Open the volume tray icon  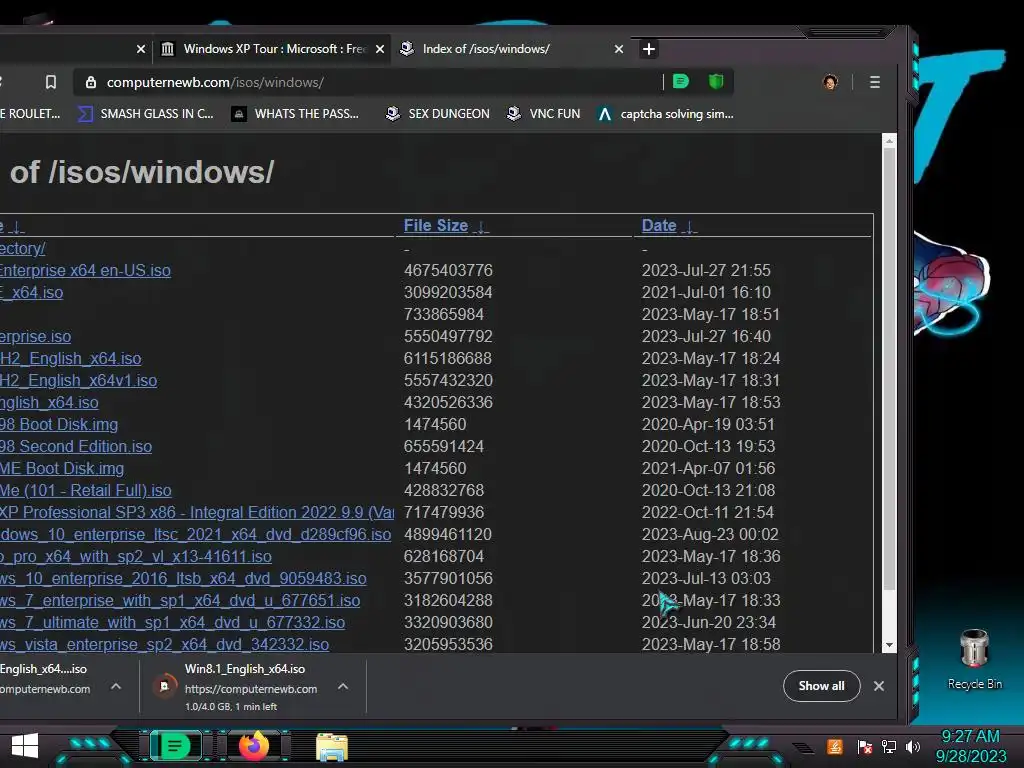913,746
